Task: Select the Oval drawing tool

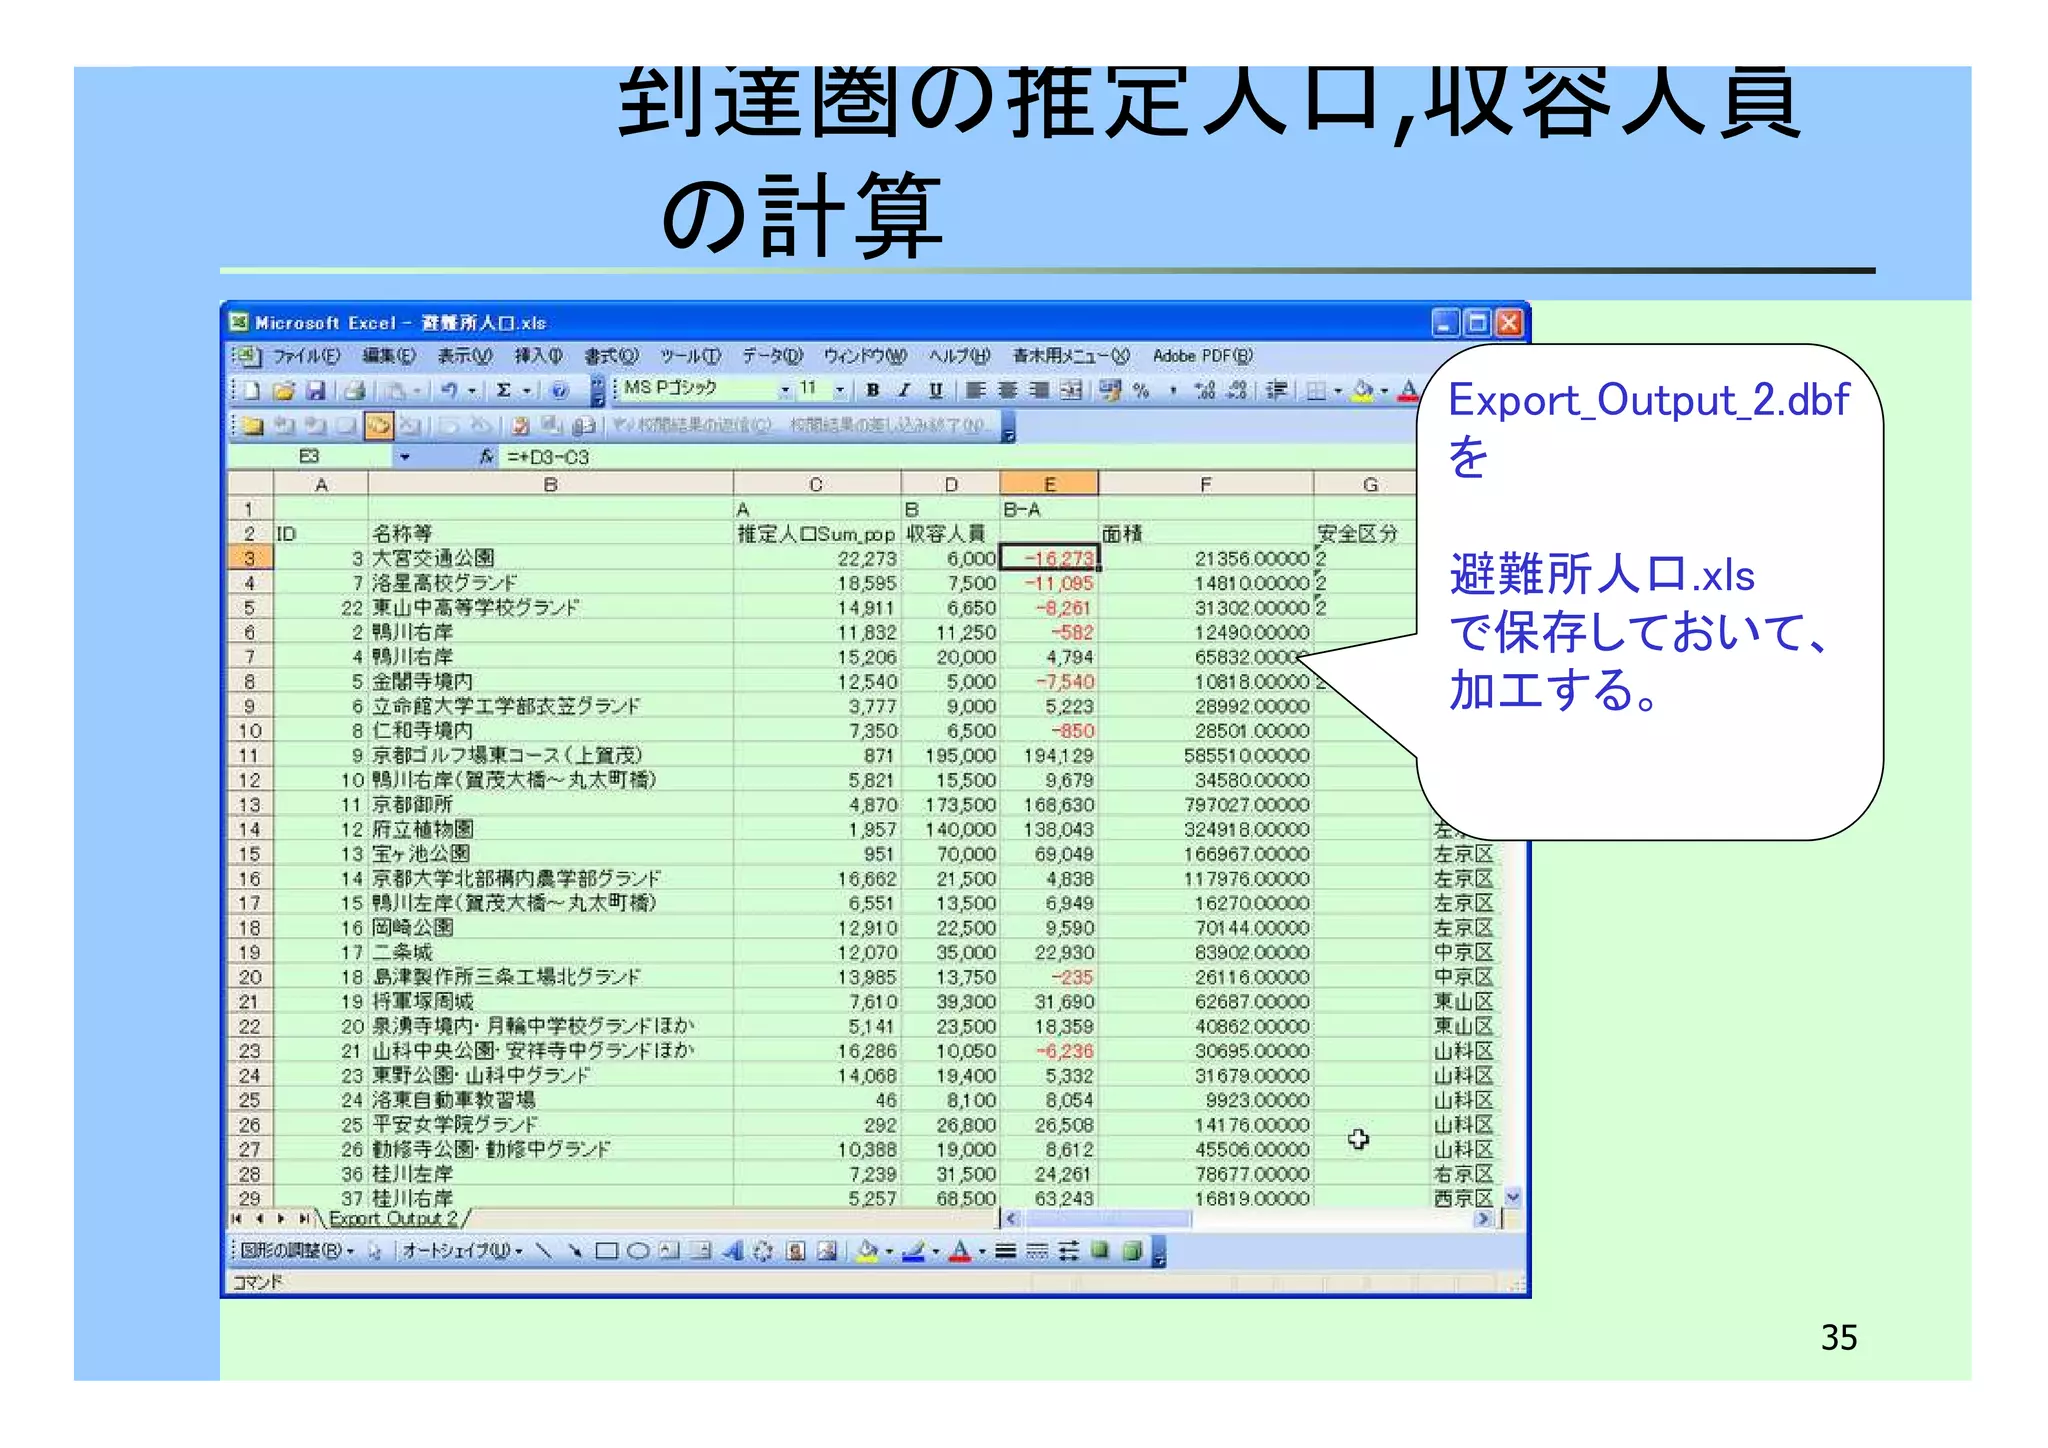Action: click(638, 1251)
